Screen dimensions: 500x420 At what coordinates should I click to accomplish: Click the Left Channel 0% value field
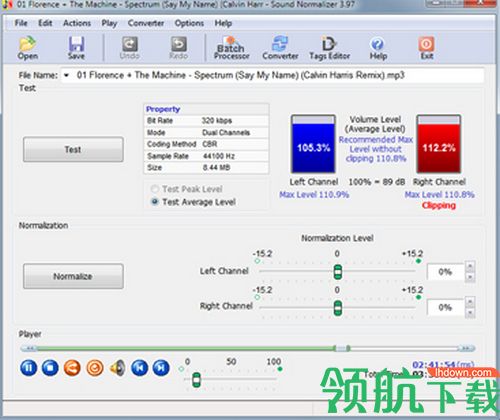point(446,272)
